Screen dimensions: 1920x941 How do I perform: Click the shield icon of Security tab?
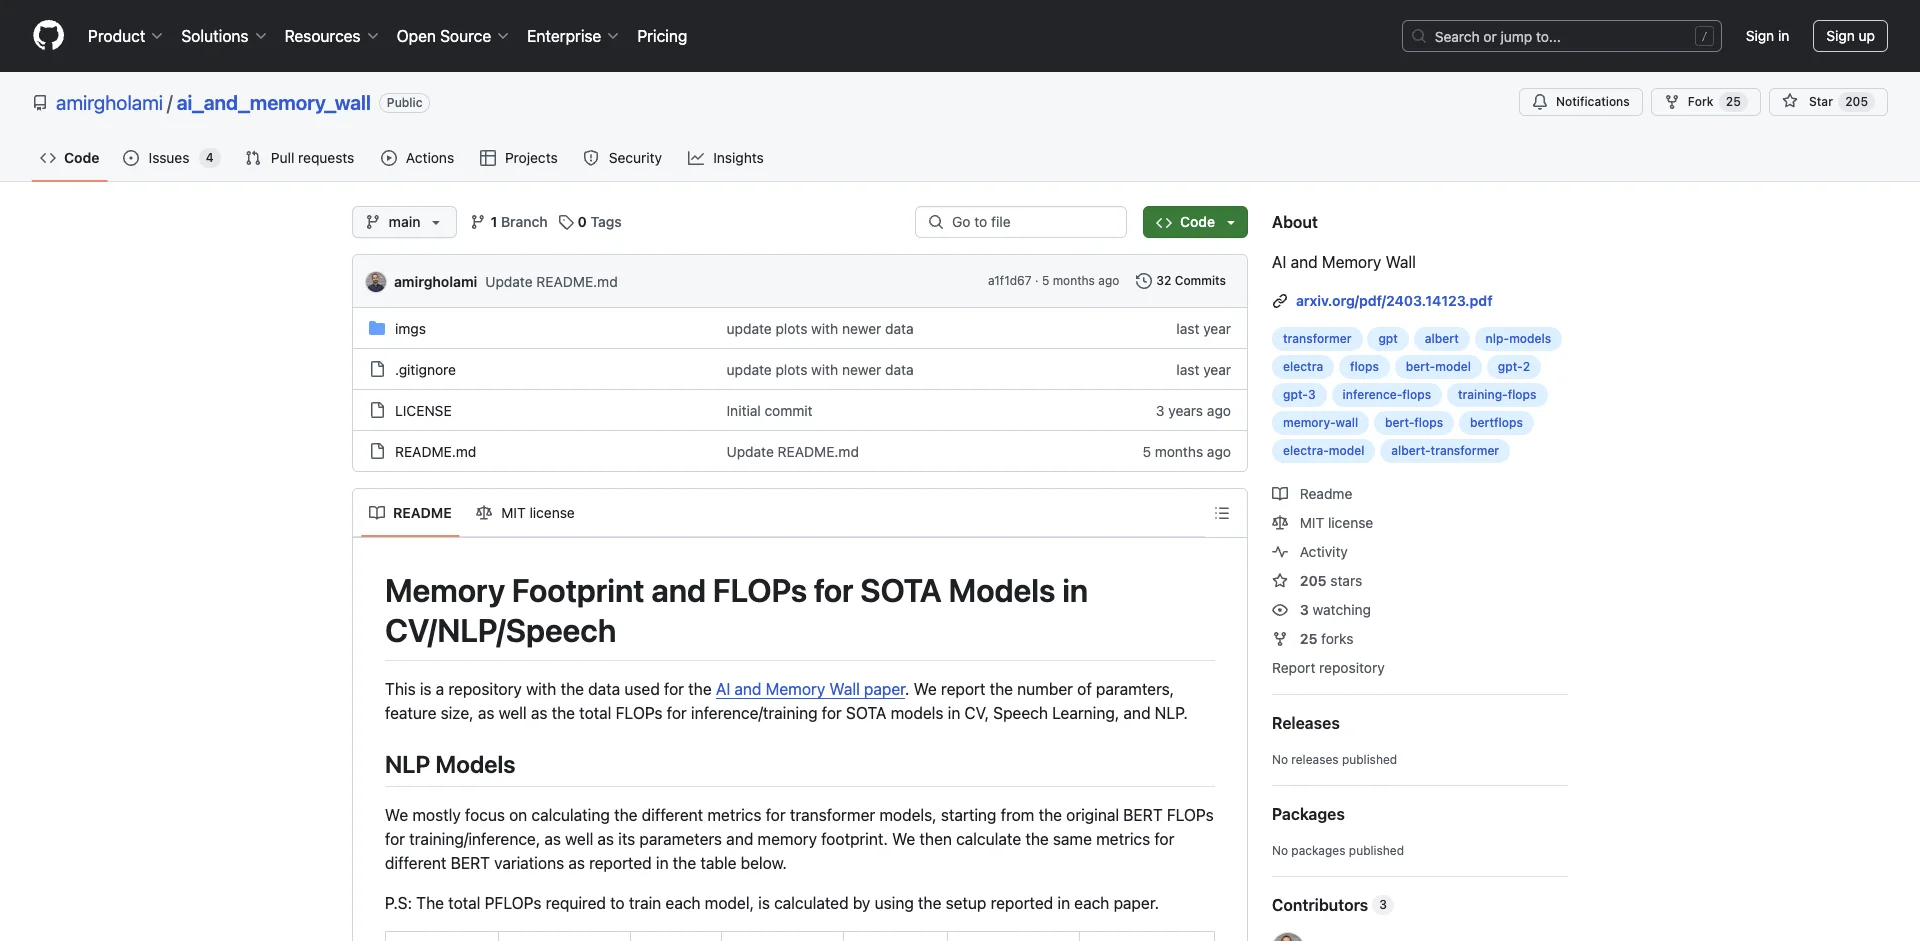(x=591, y=158)
